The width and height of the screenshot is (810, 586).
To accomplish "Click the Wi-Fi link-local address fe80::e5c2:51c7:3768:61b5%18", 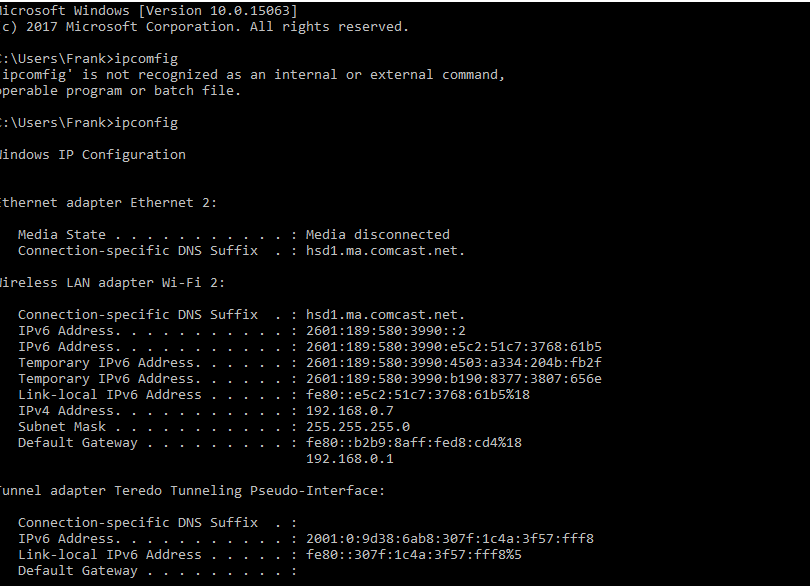I will click(417, 395).
